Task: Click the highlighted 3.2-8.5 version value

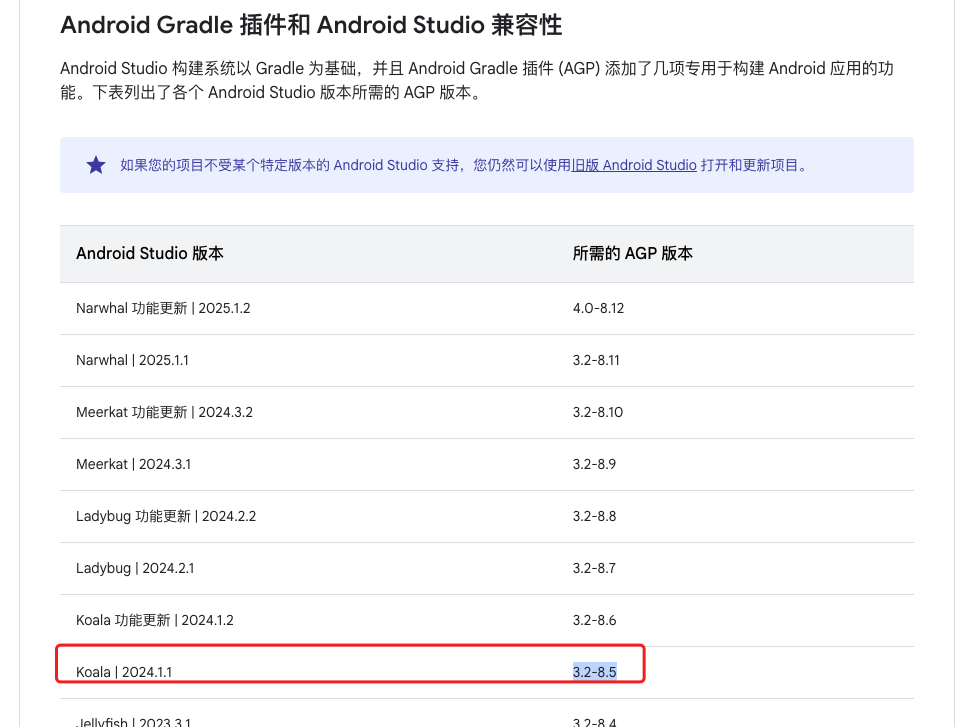Action: (x=594, y=672)
